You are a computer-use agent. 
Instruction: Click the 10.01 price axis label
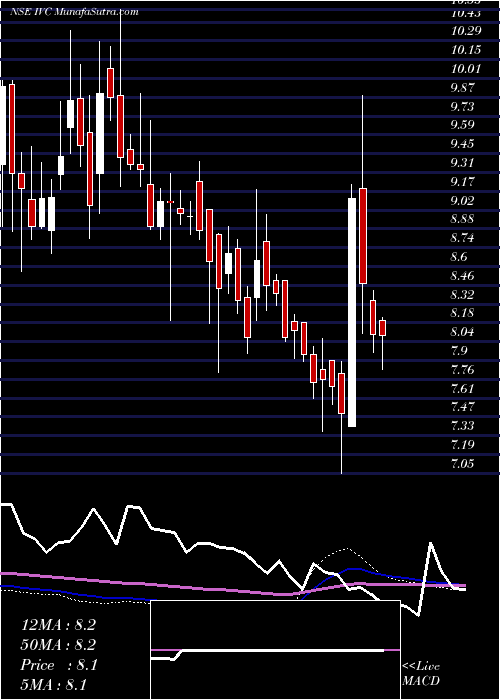click(466, 69)
